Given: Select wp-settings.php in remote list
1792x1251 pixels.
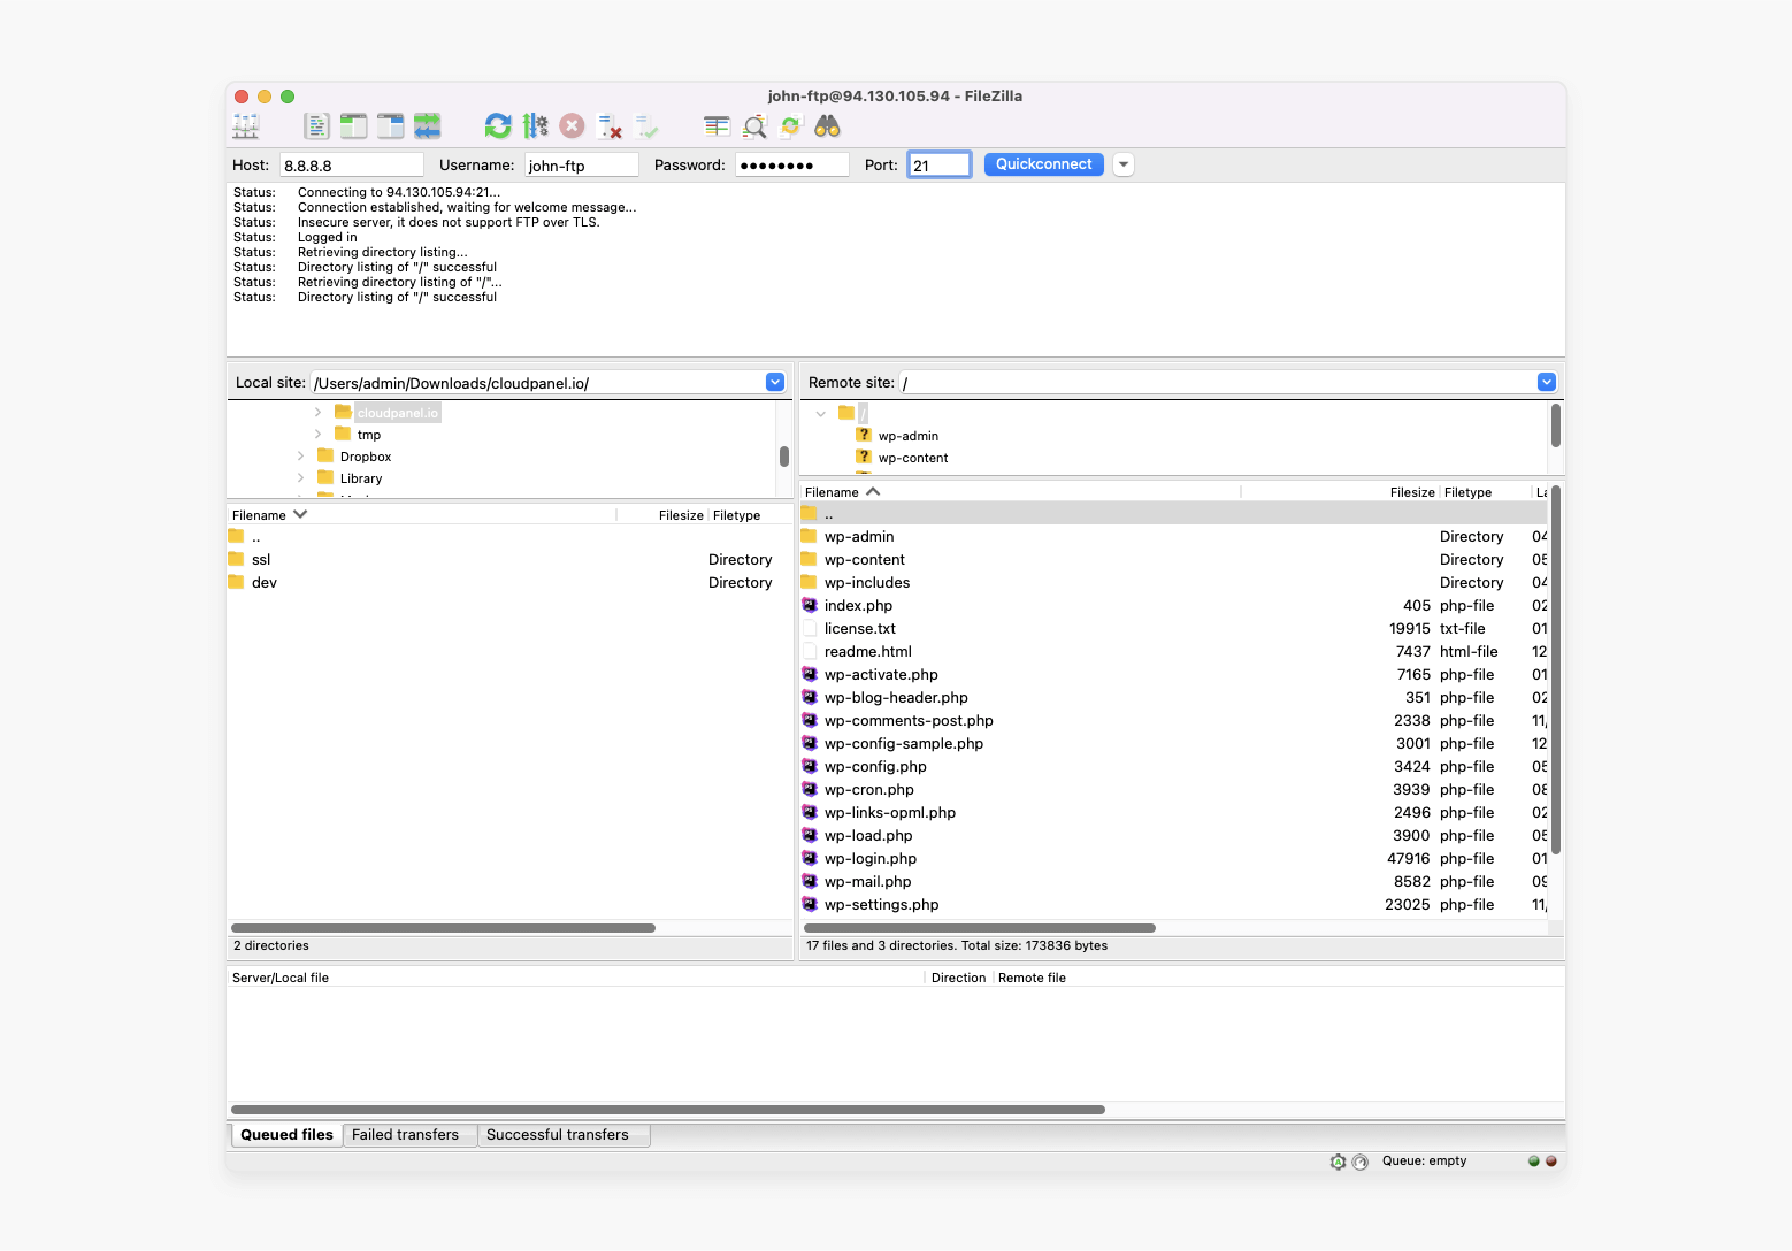Looking at the screenshot, I should coord(1174,905).
